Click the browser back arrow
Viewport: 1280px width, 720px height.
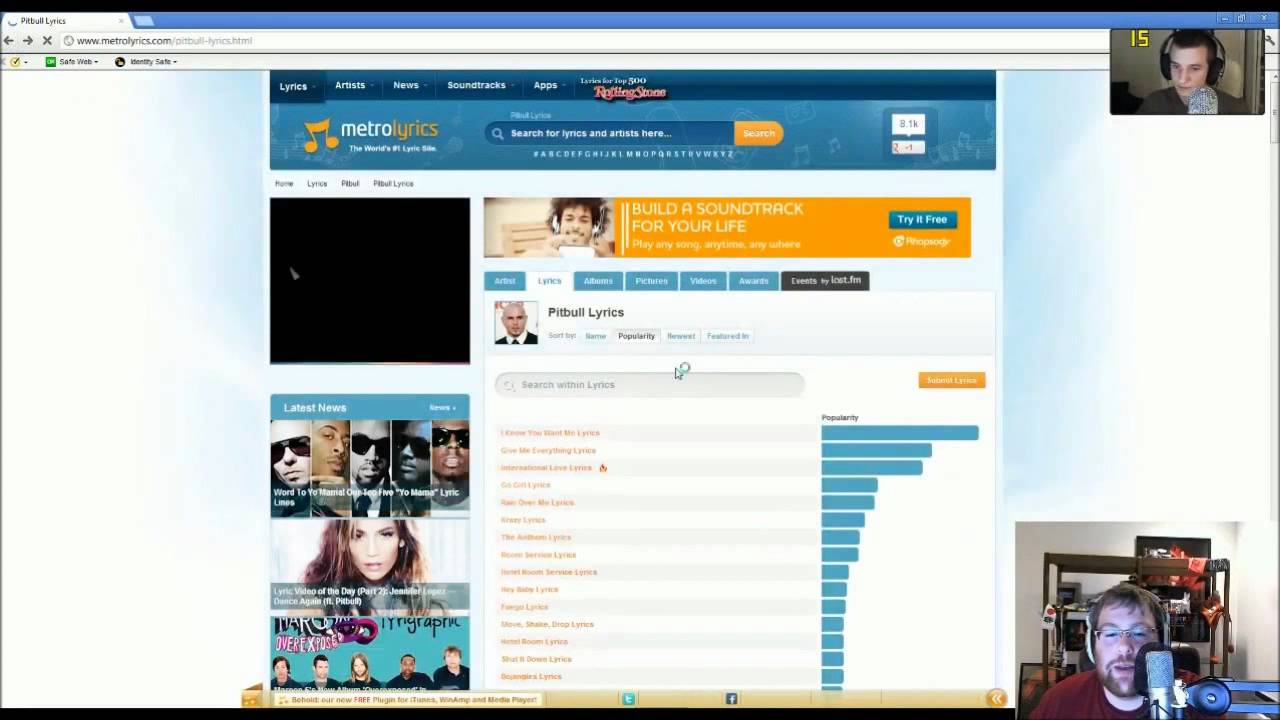(x=9, y=41)
